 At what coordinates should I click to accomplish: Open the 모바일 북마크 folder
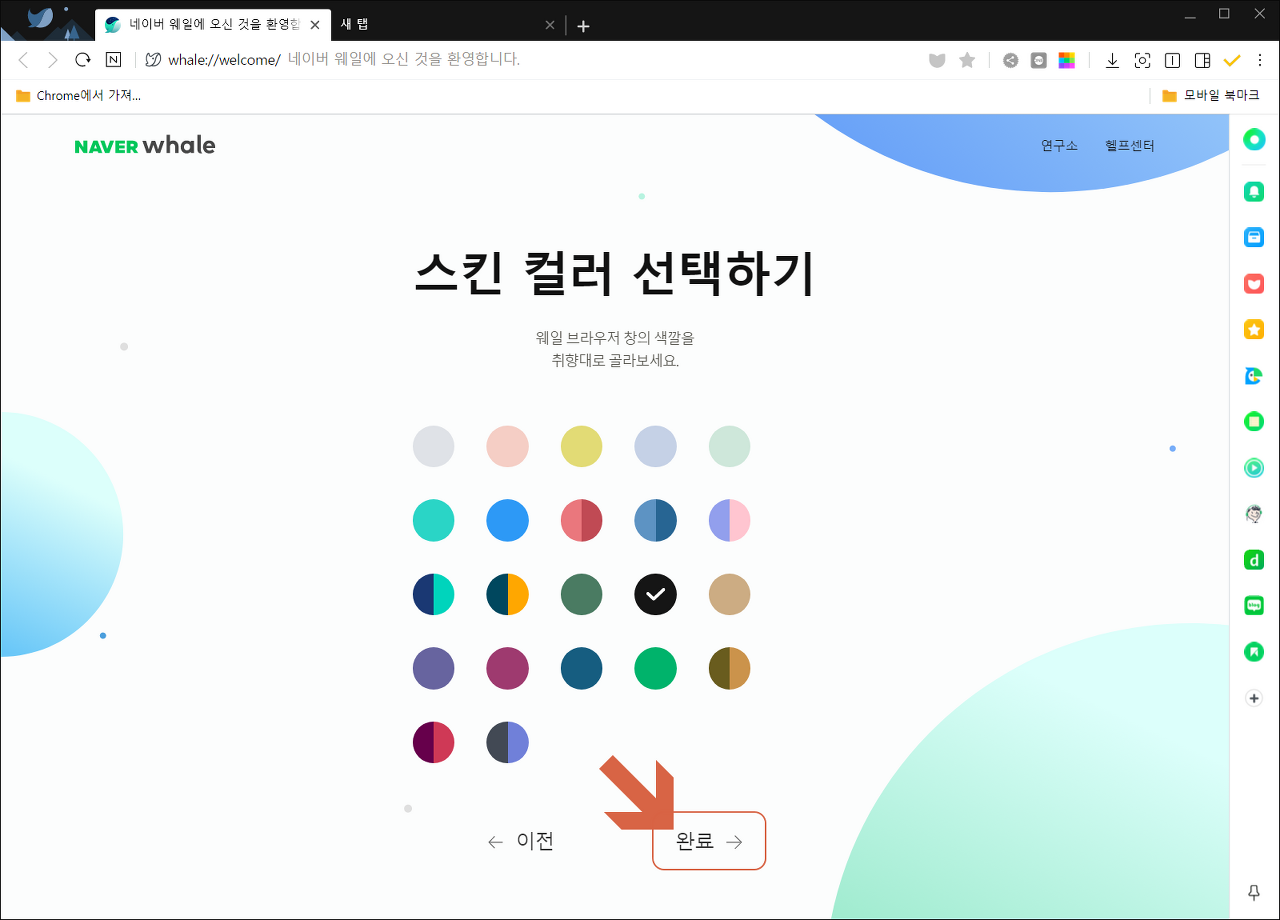pyautogui.click(x=1211, y=96)
